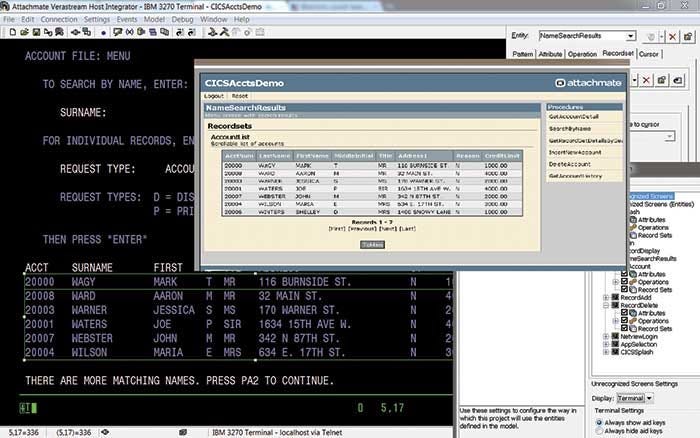The width and height of the screenshot is (700, 438).
Task: Select the RecordAdd entity label in tree
Action: 636,297
